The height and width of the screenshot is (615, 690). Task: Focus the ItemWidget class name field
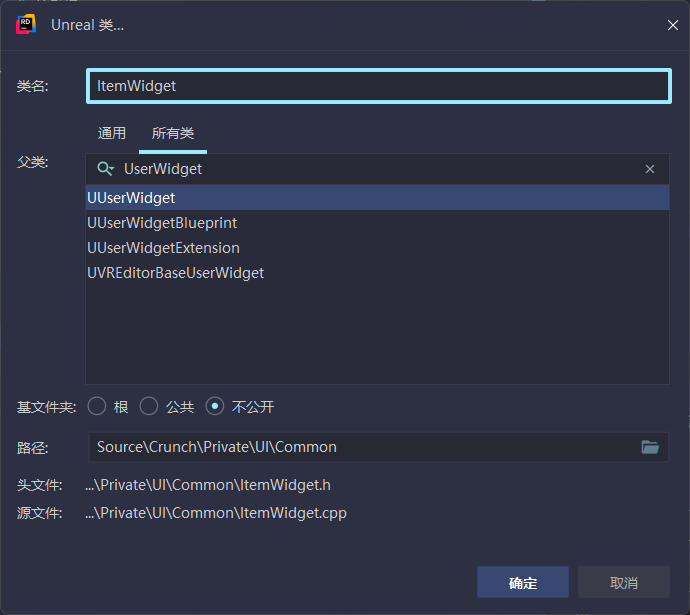[x=379, y=86]
